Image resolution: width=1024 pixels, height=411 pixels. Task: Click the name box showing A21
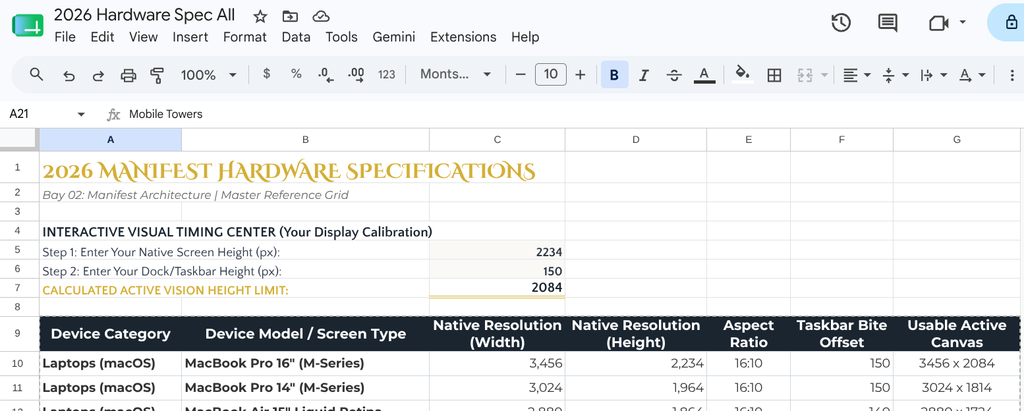point(39,114)
